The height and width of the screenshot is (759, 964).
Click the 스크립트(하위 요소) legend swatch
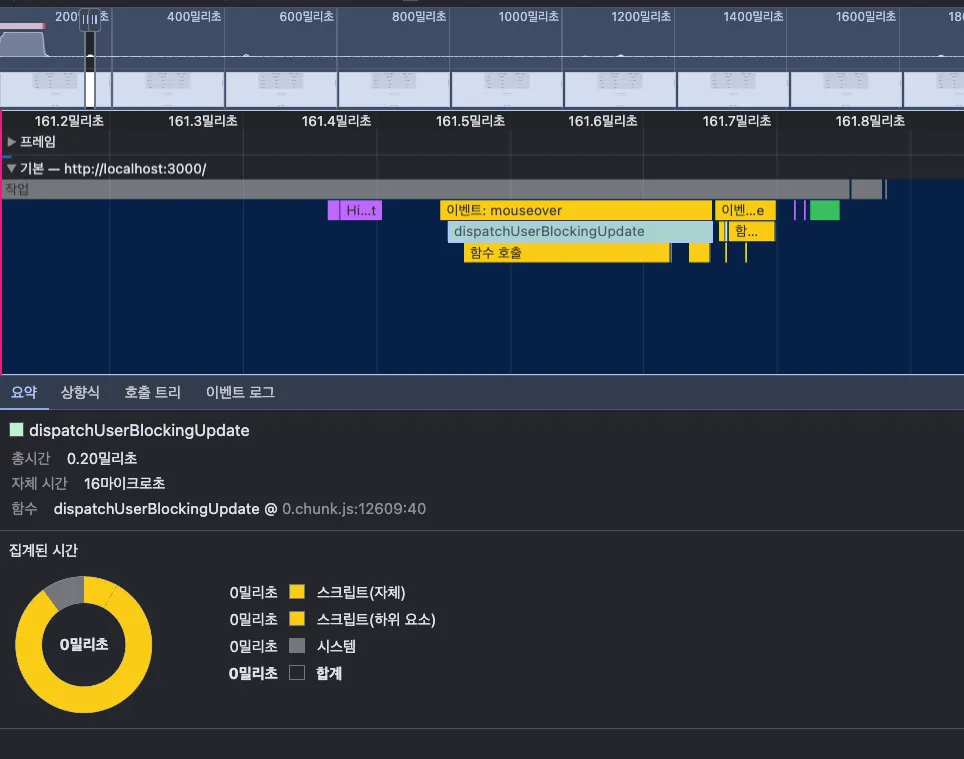coord(296,619)
